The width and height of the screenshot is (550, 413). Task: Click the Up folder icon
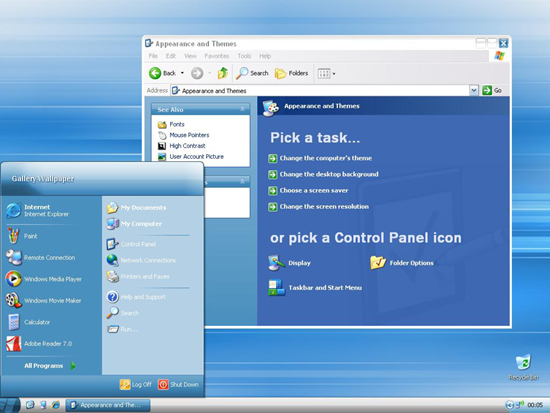(223, 73)
